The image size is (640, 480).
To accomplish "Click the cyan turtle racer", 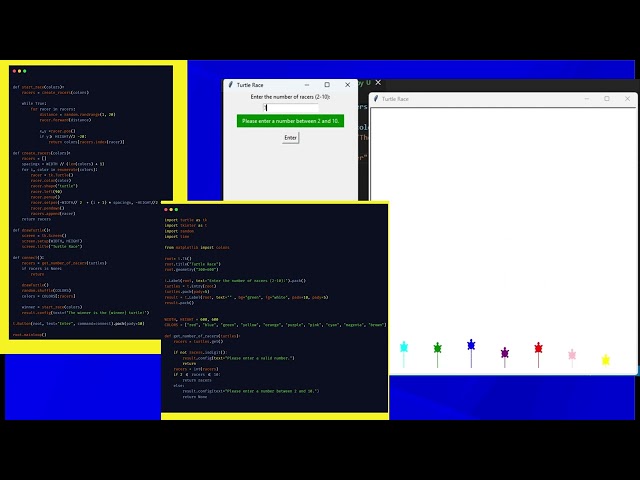I will (x=404, y=347).
